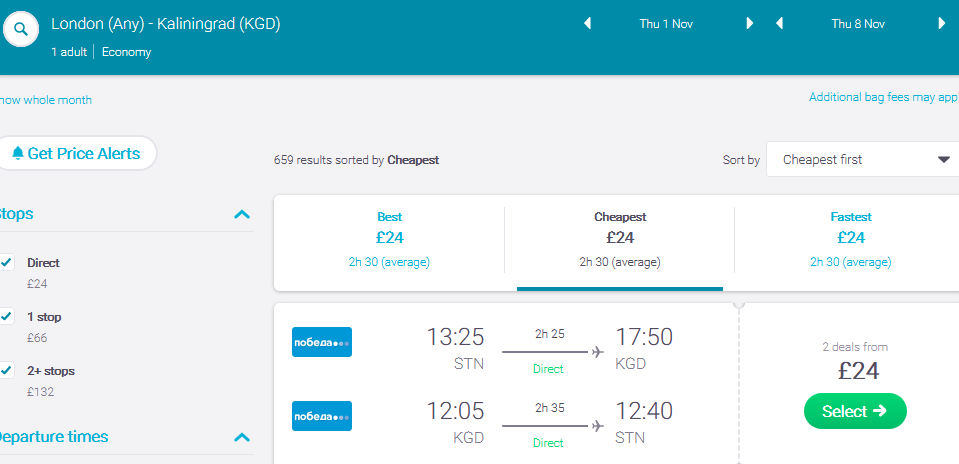
Task: Open the Cheapest first sort dropdown
Action: pos(862,160)
